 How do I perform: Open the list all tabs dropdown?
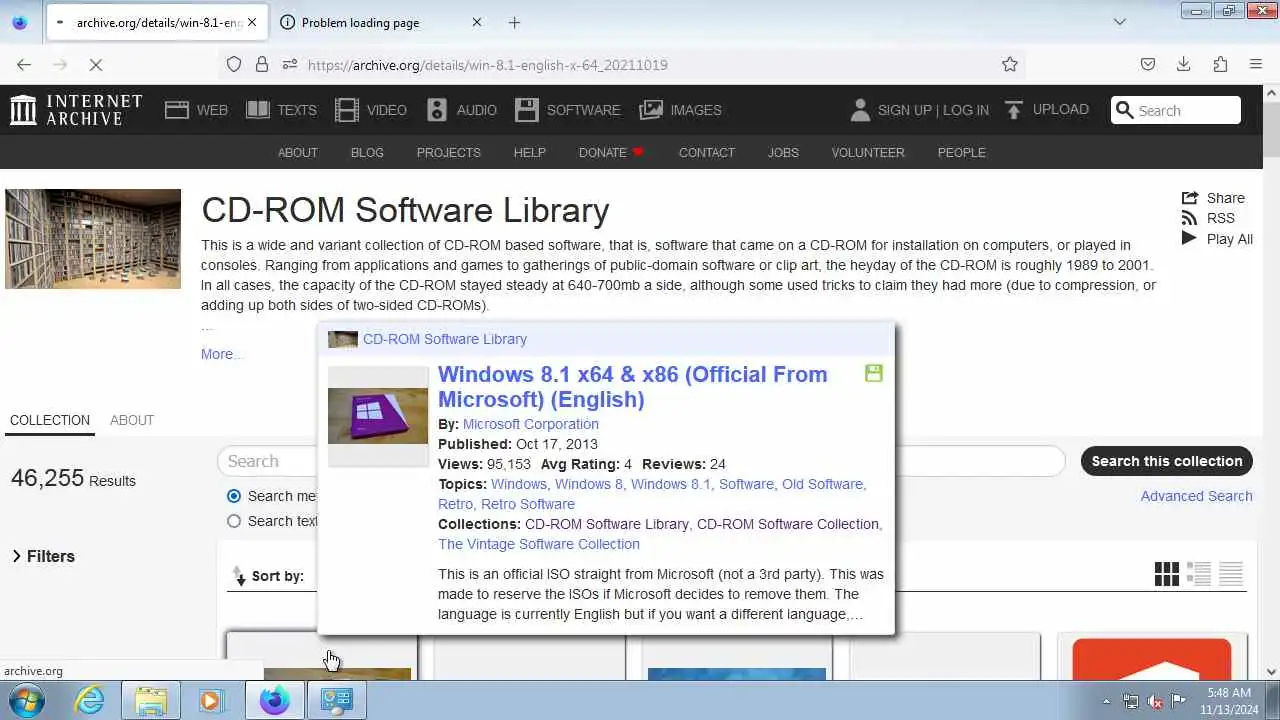coord(1120,22)
